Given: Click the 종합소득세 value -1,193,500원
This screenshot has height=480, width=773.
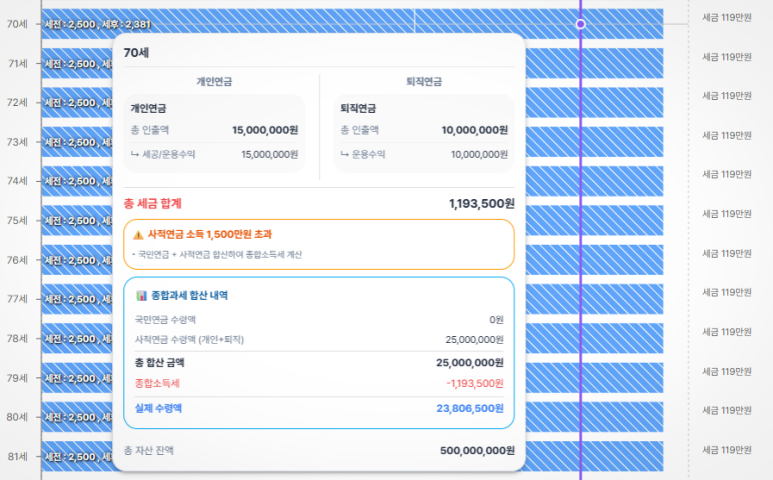Looking at the screenshot, I should coord(474,383).
